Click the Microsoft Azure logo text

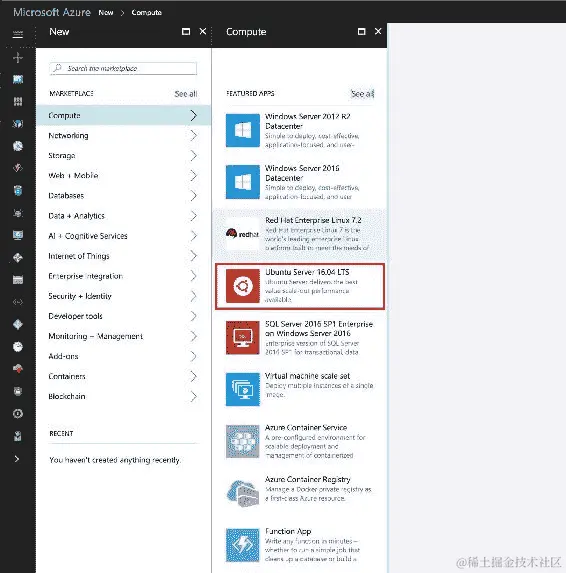click(52, 12)
